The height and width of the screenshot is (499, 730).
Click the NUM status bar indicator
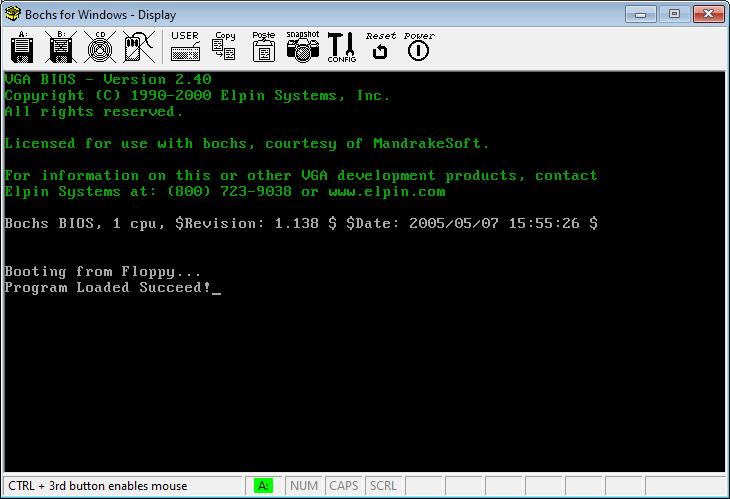click(304, 486)
